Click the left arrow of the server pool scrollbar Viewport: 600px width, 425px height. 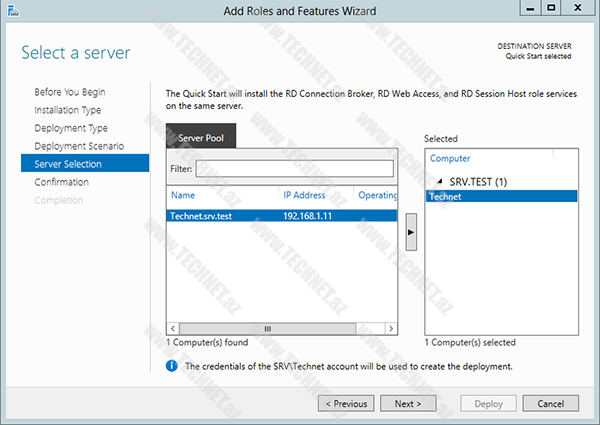(x=173, y=328)
